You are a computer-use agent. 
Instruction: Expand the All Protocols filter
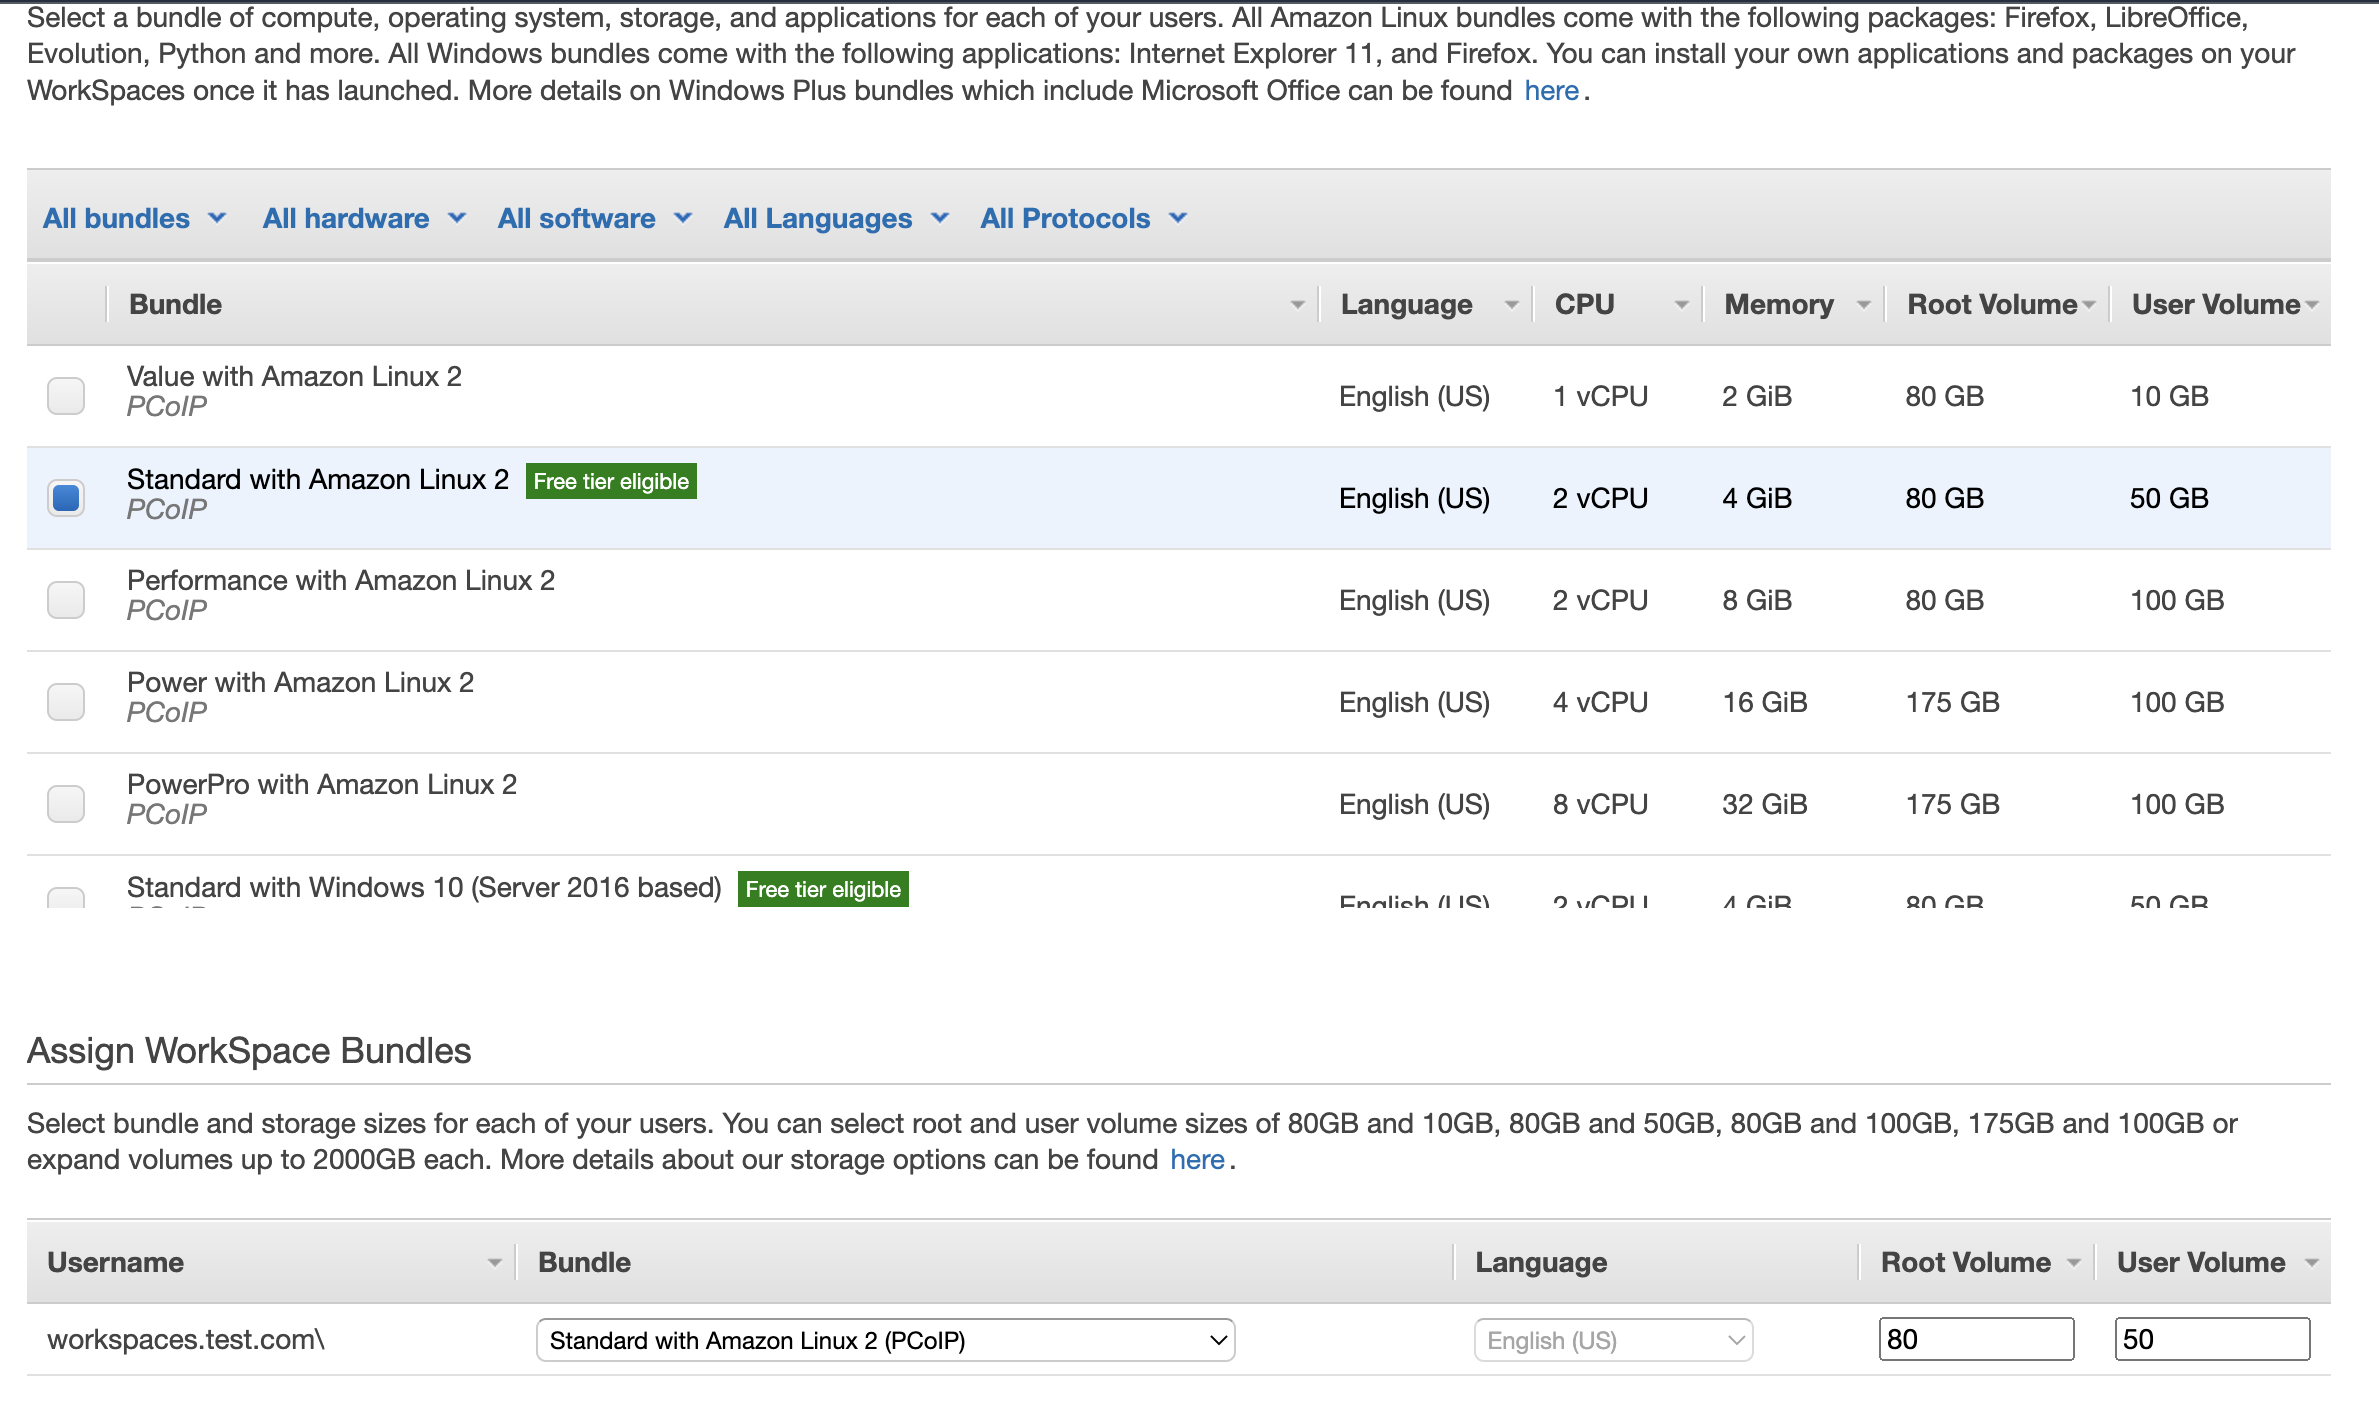[x=1084, y=218]
